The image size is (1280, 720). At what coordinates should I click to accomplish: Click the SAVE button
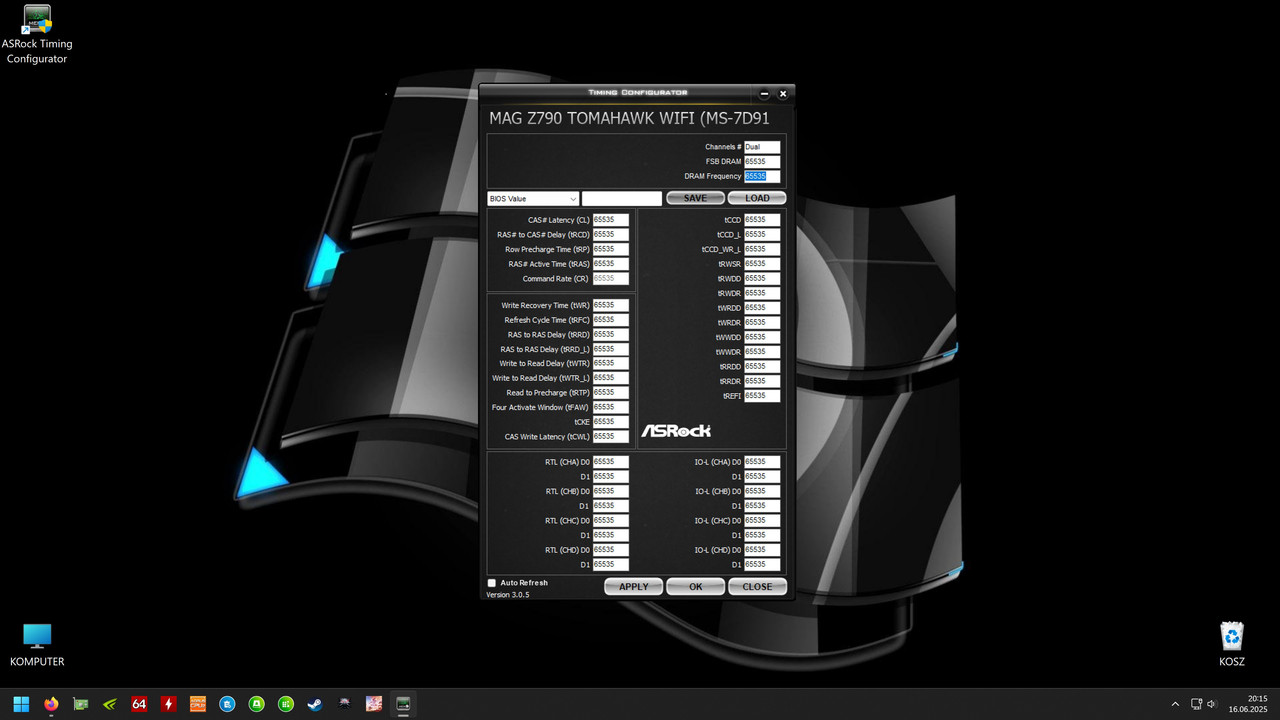696,198
